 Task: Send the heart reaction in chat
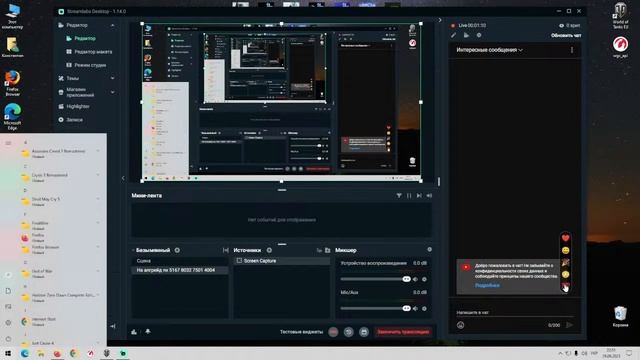(x=565, y=238)
